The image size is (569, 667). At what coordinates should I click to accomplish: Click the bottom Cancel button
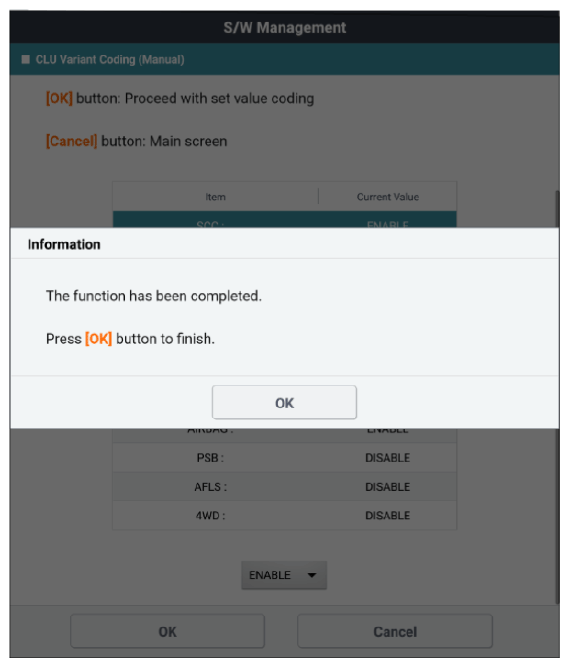click(395, 631)
